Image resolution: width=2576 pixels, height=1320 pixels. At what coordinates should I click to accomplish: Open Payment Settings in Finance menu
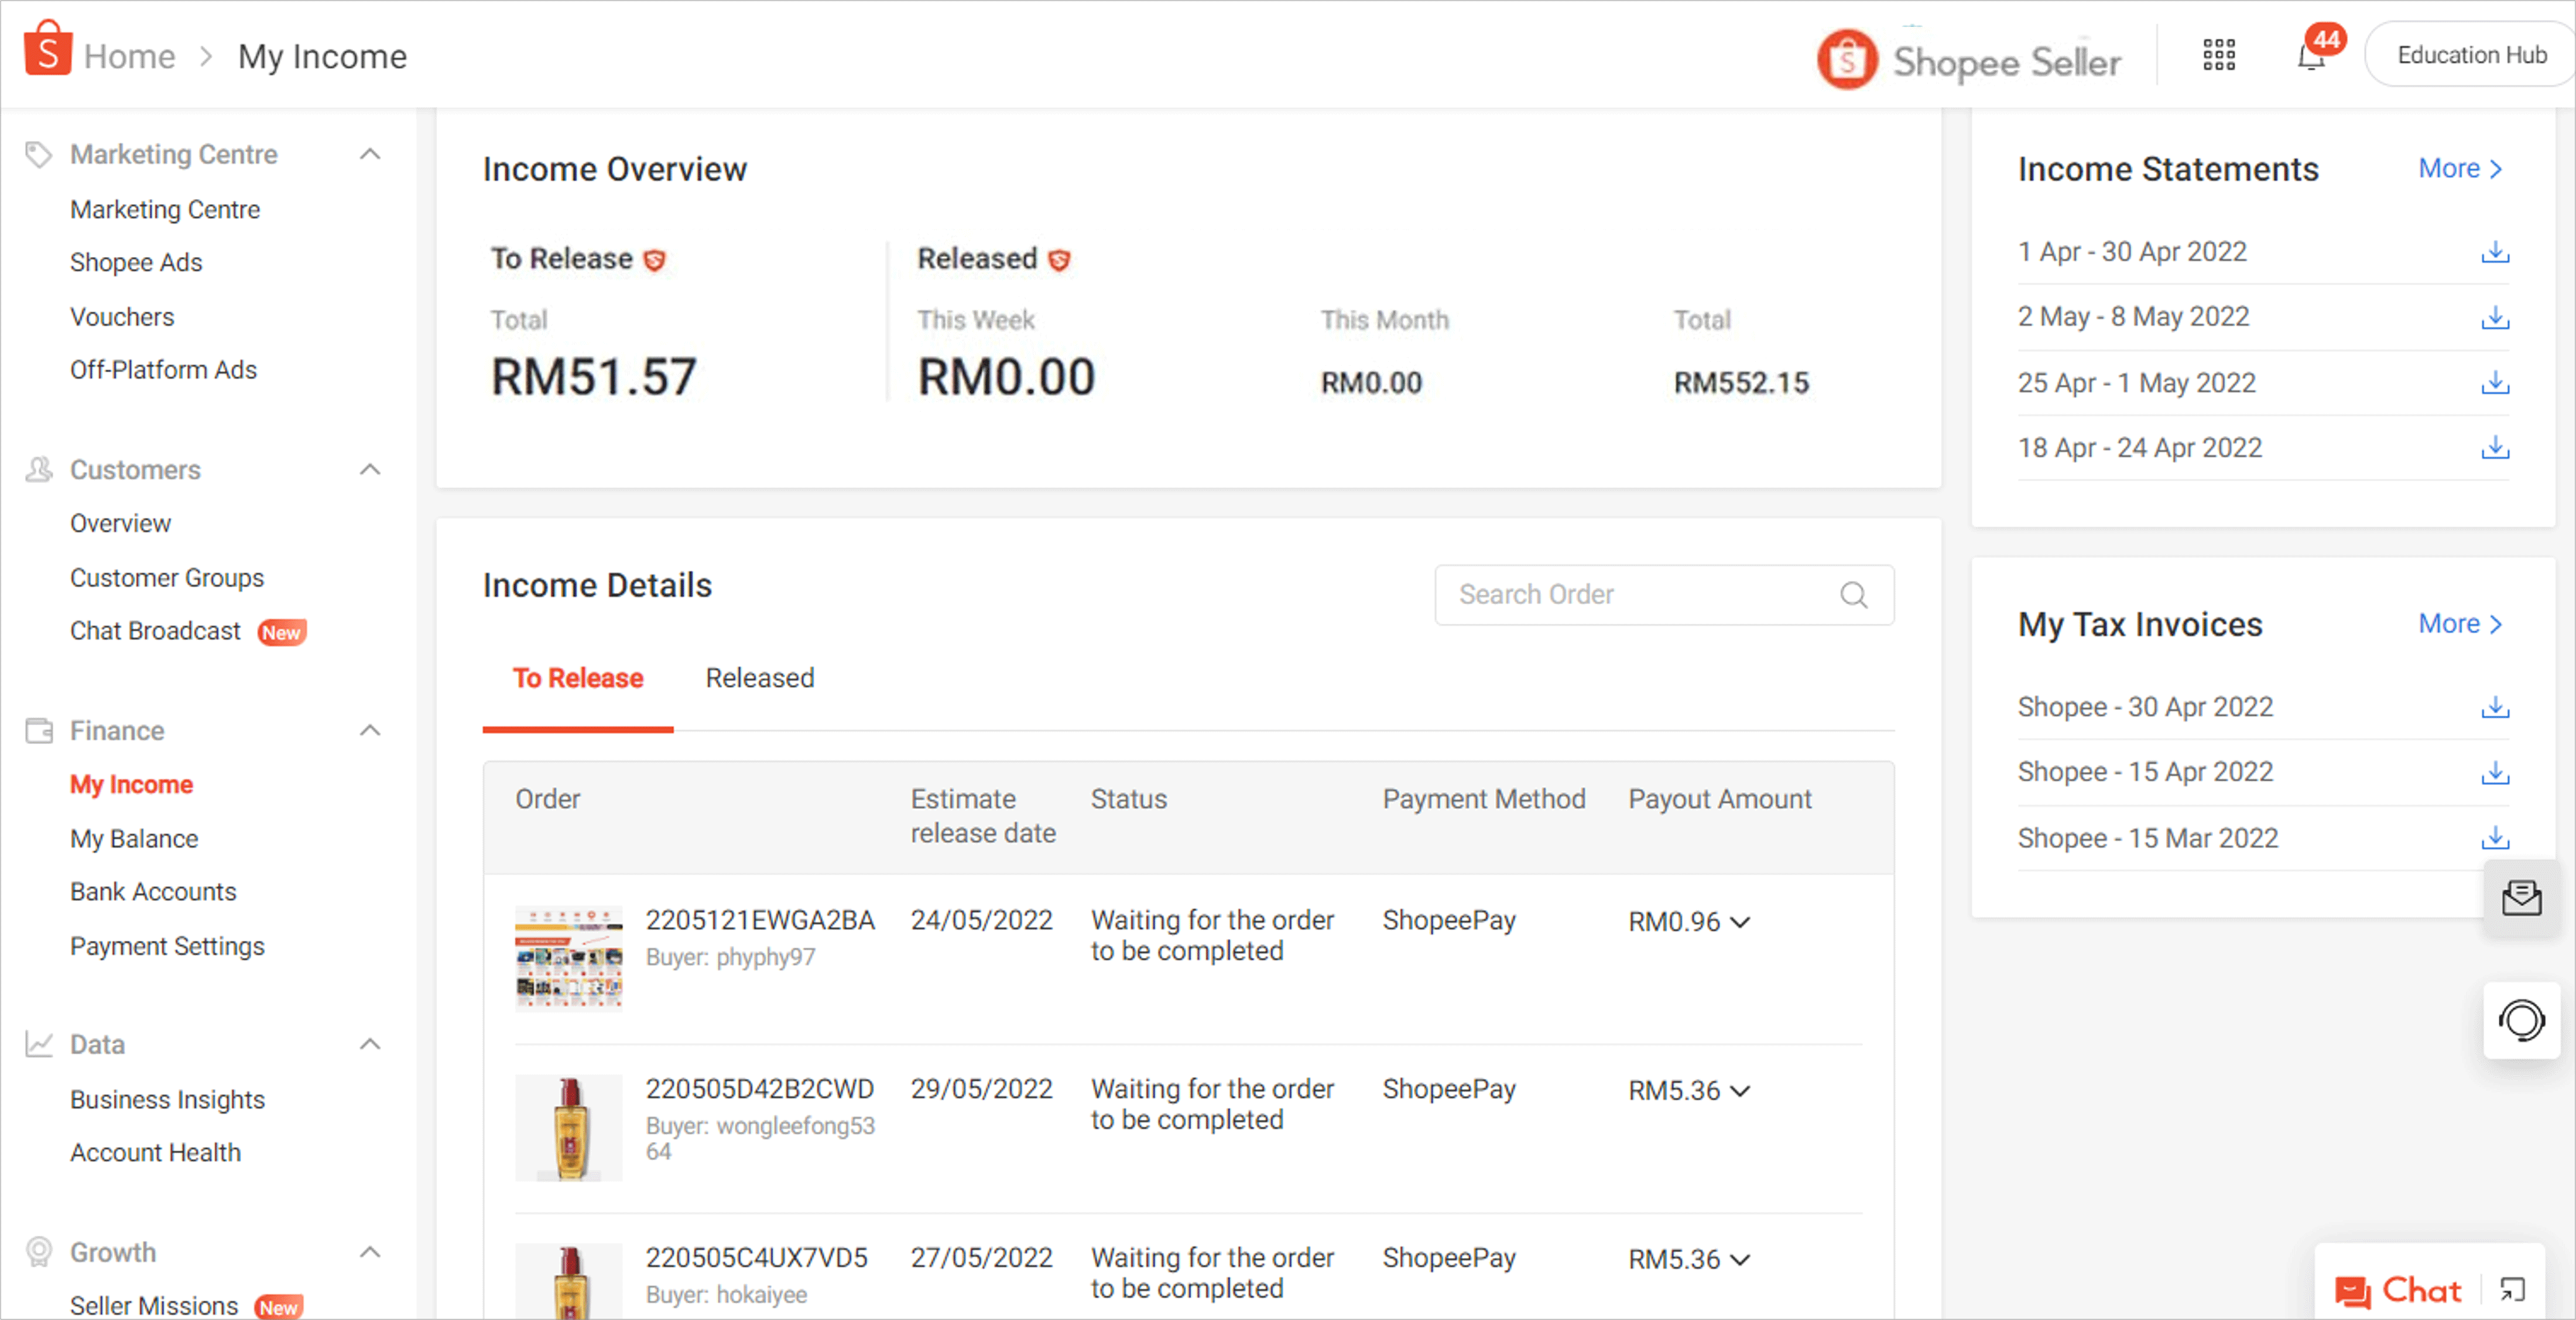(x=167, y=946)
